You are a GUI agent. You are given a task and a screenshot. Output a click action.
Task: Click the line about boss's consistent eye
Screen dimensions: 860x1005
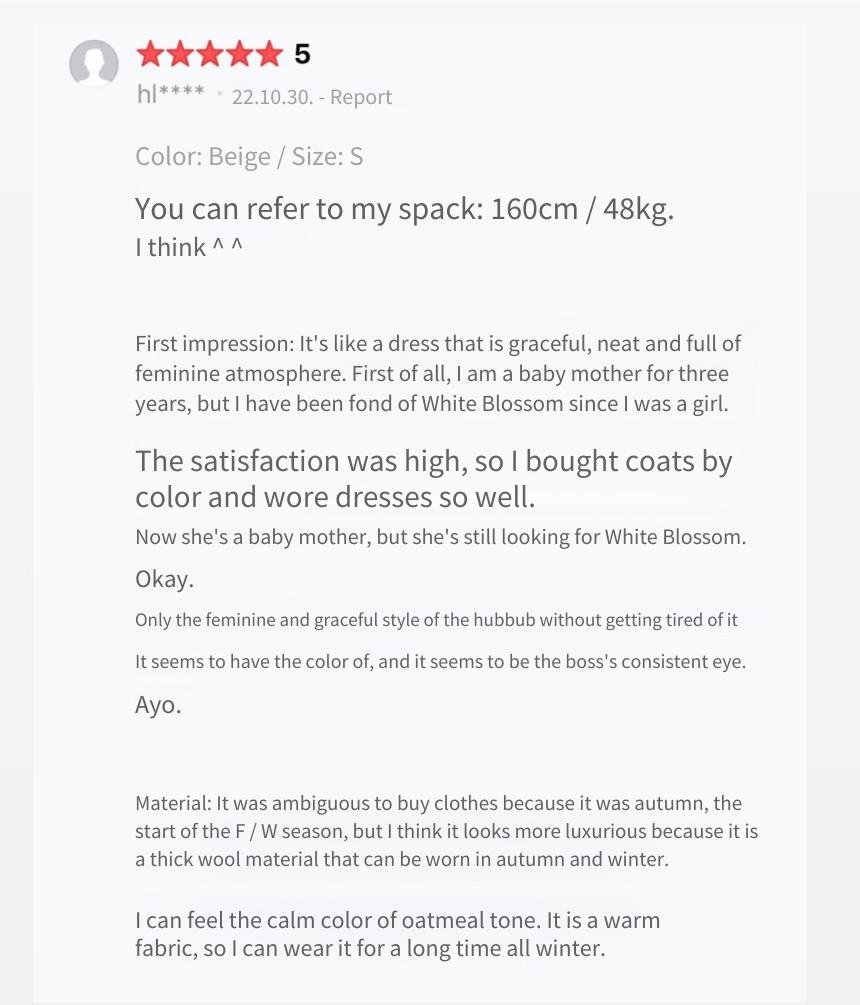[440, 661]
